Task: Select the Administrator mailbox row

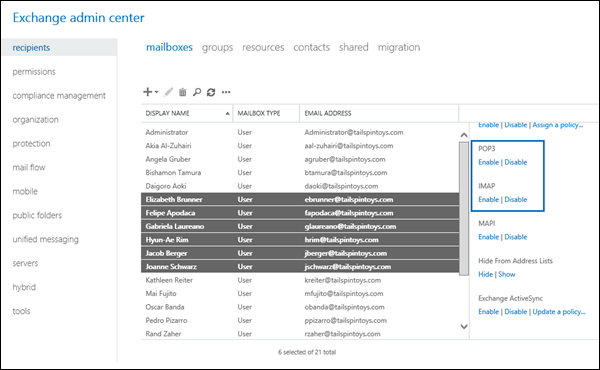Action: [x=300, y=132]
